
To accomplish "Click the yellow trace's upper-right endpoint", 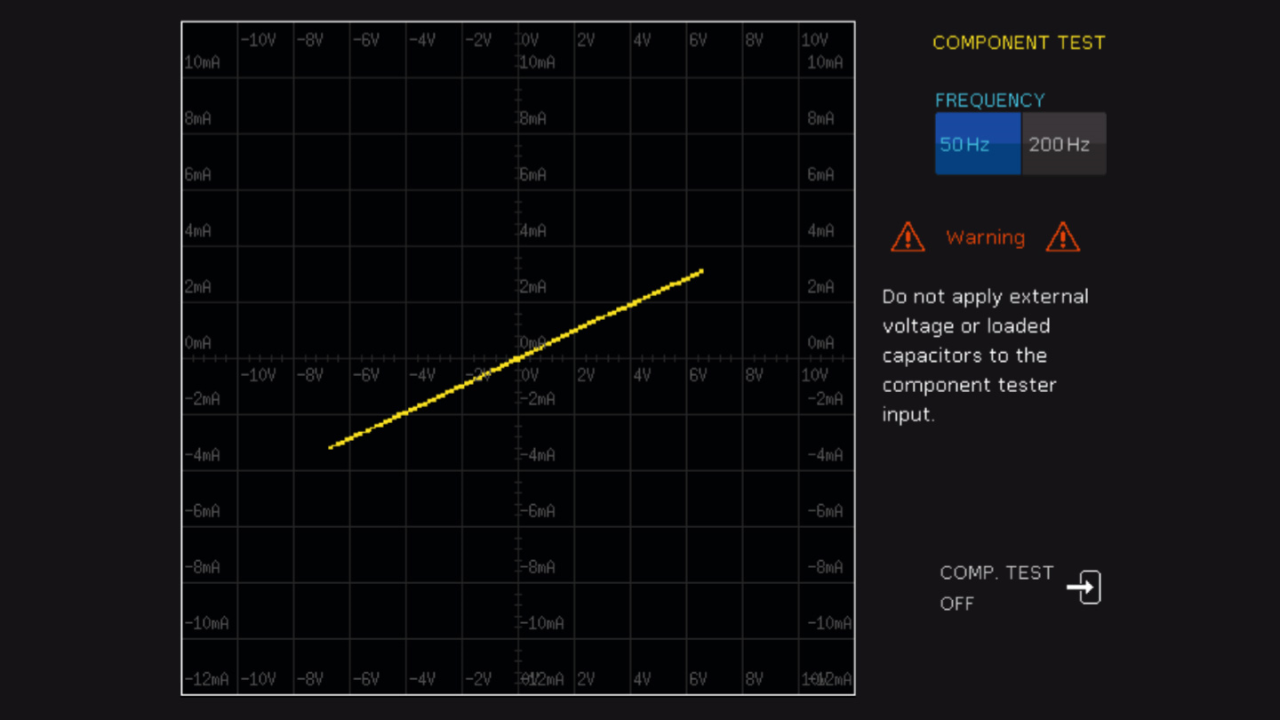I will click(x=701, y=271).
